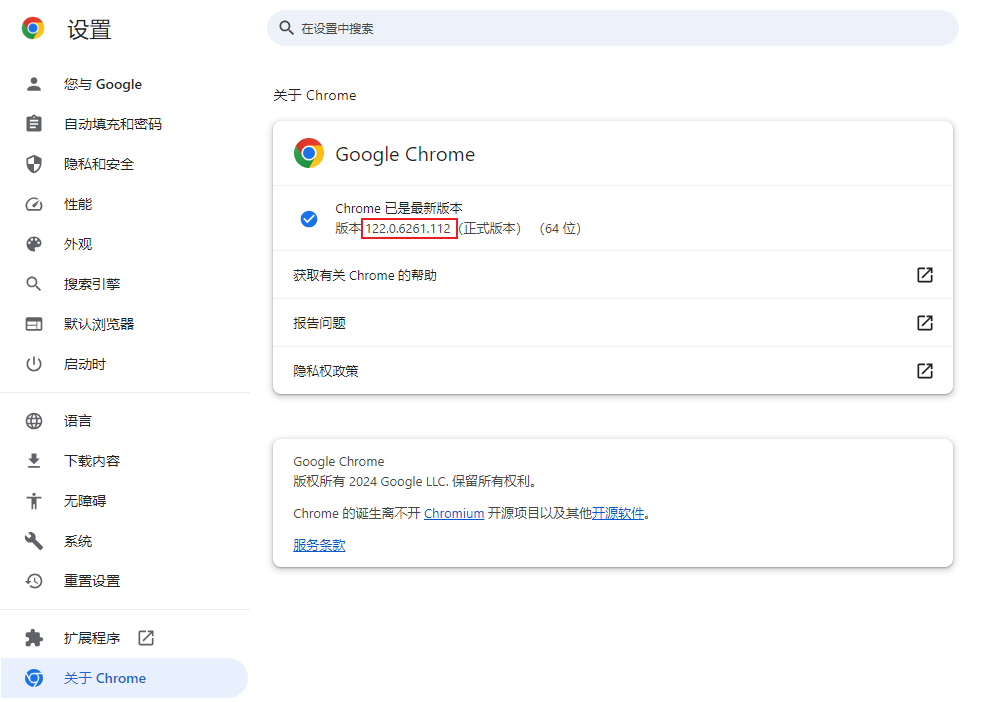Click the blue checkmark update status icon
Image resolution: width=995 pixels, height=702 pixels.
click(x=309, y=219)
